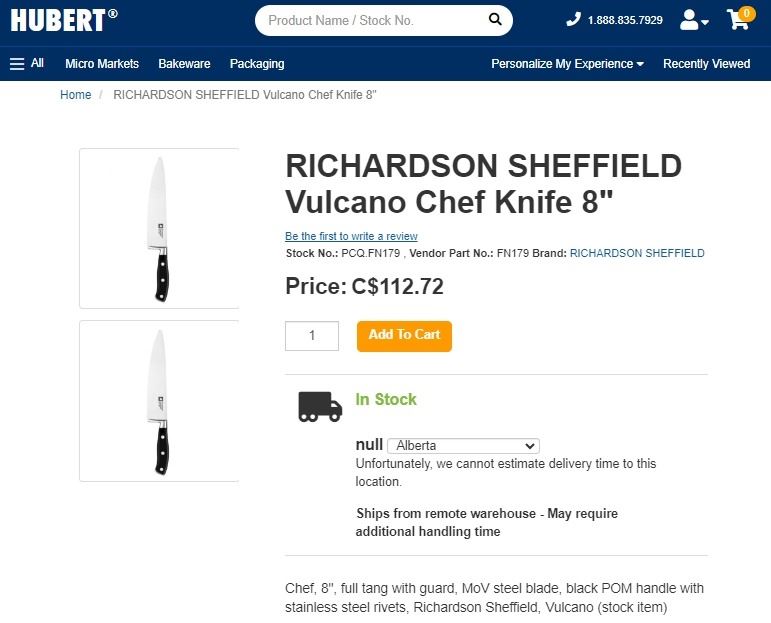Click the quantity input field
Image resolution: width=771 pixels, height=623 pixels.
click(312, 335)
